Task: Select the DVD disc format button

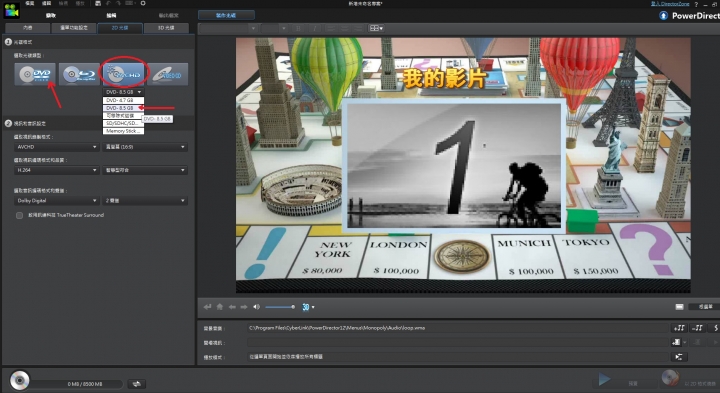Action: (35, 74)
